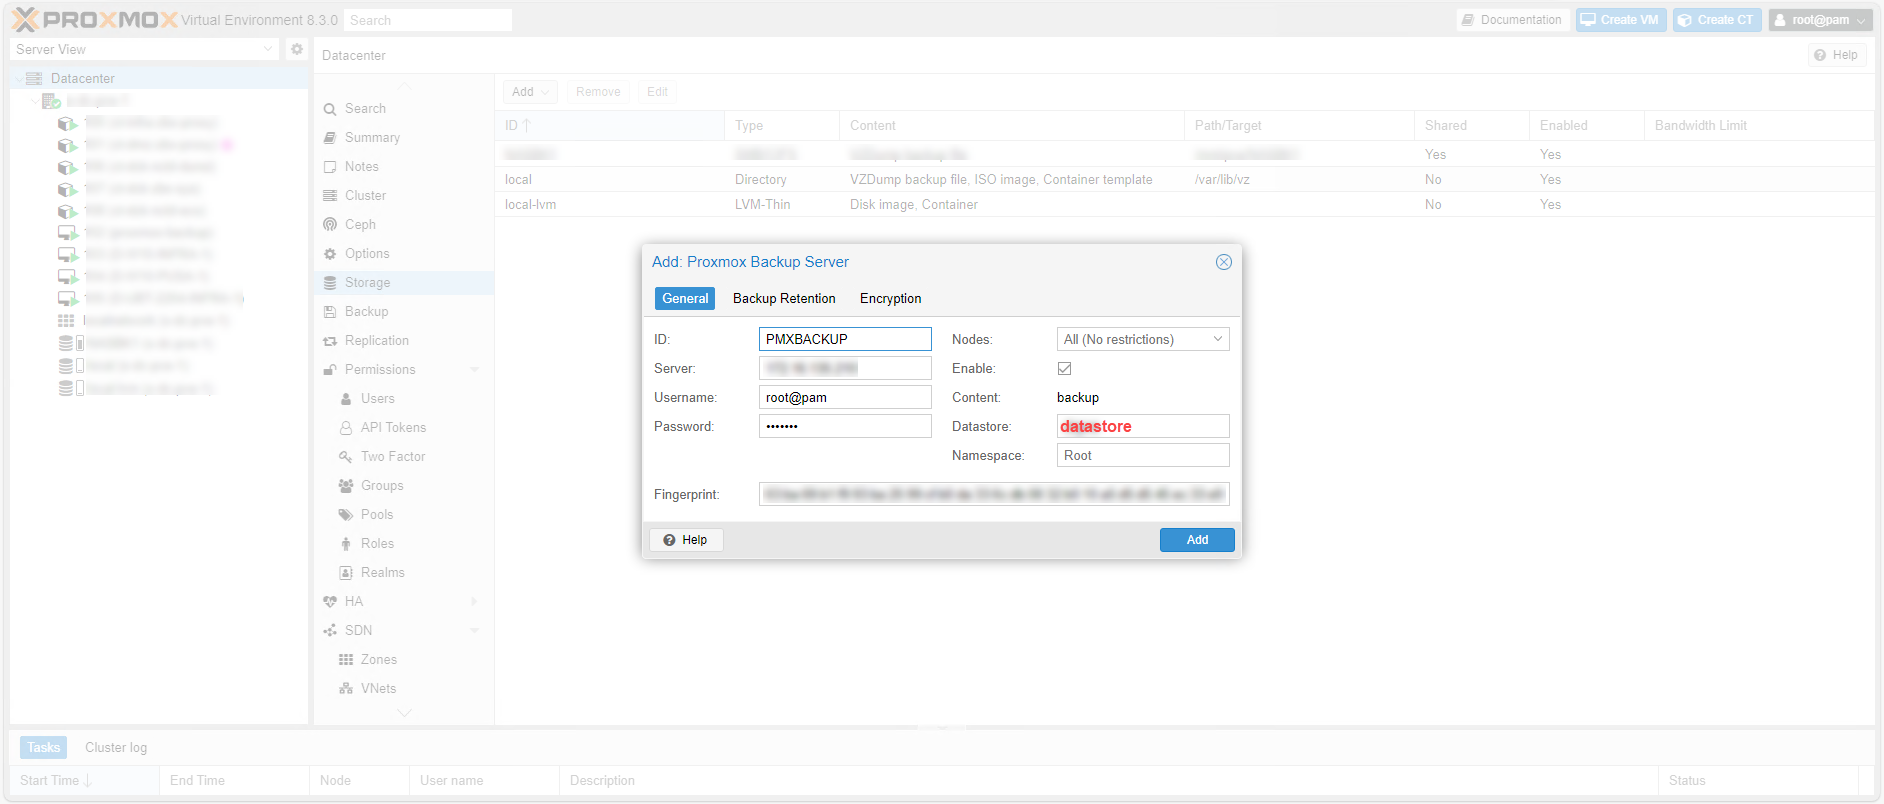Image resolution: width=1884 pixels, height=804 pixels.
Task: Toggle the Enable checkbox
Action: (1064, 368)
